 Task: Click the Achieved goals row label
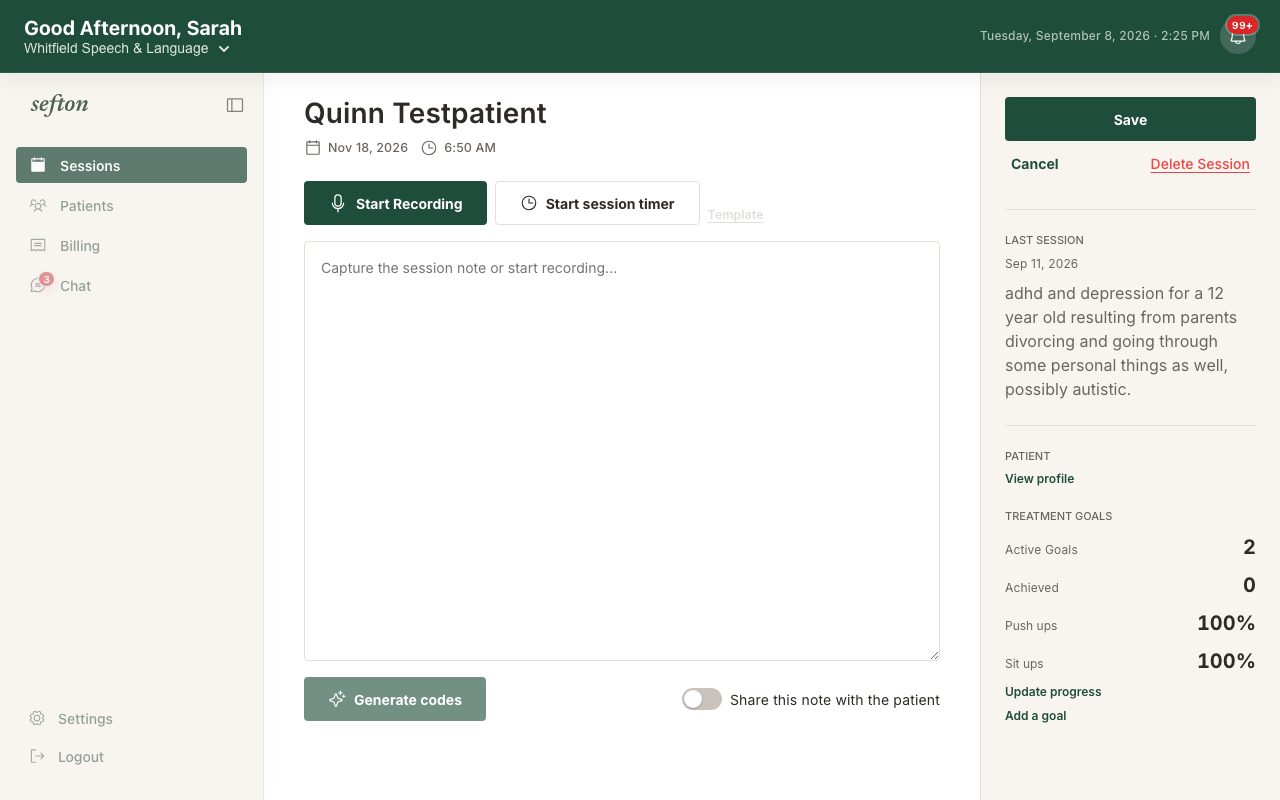pos(1032,587)
